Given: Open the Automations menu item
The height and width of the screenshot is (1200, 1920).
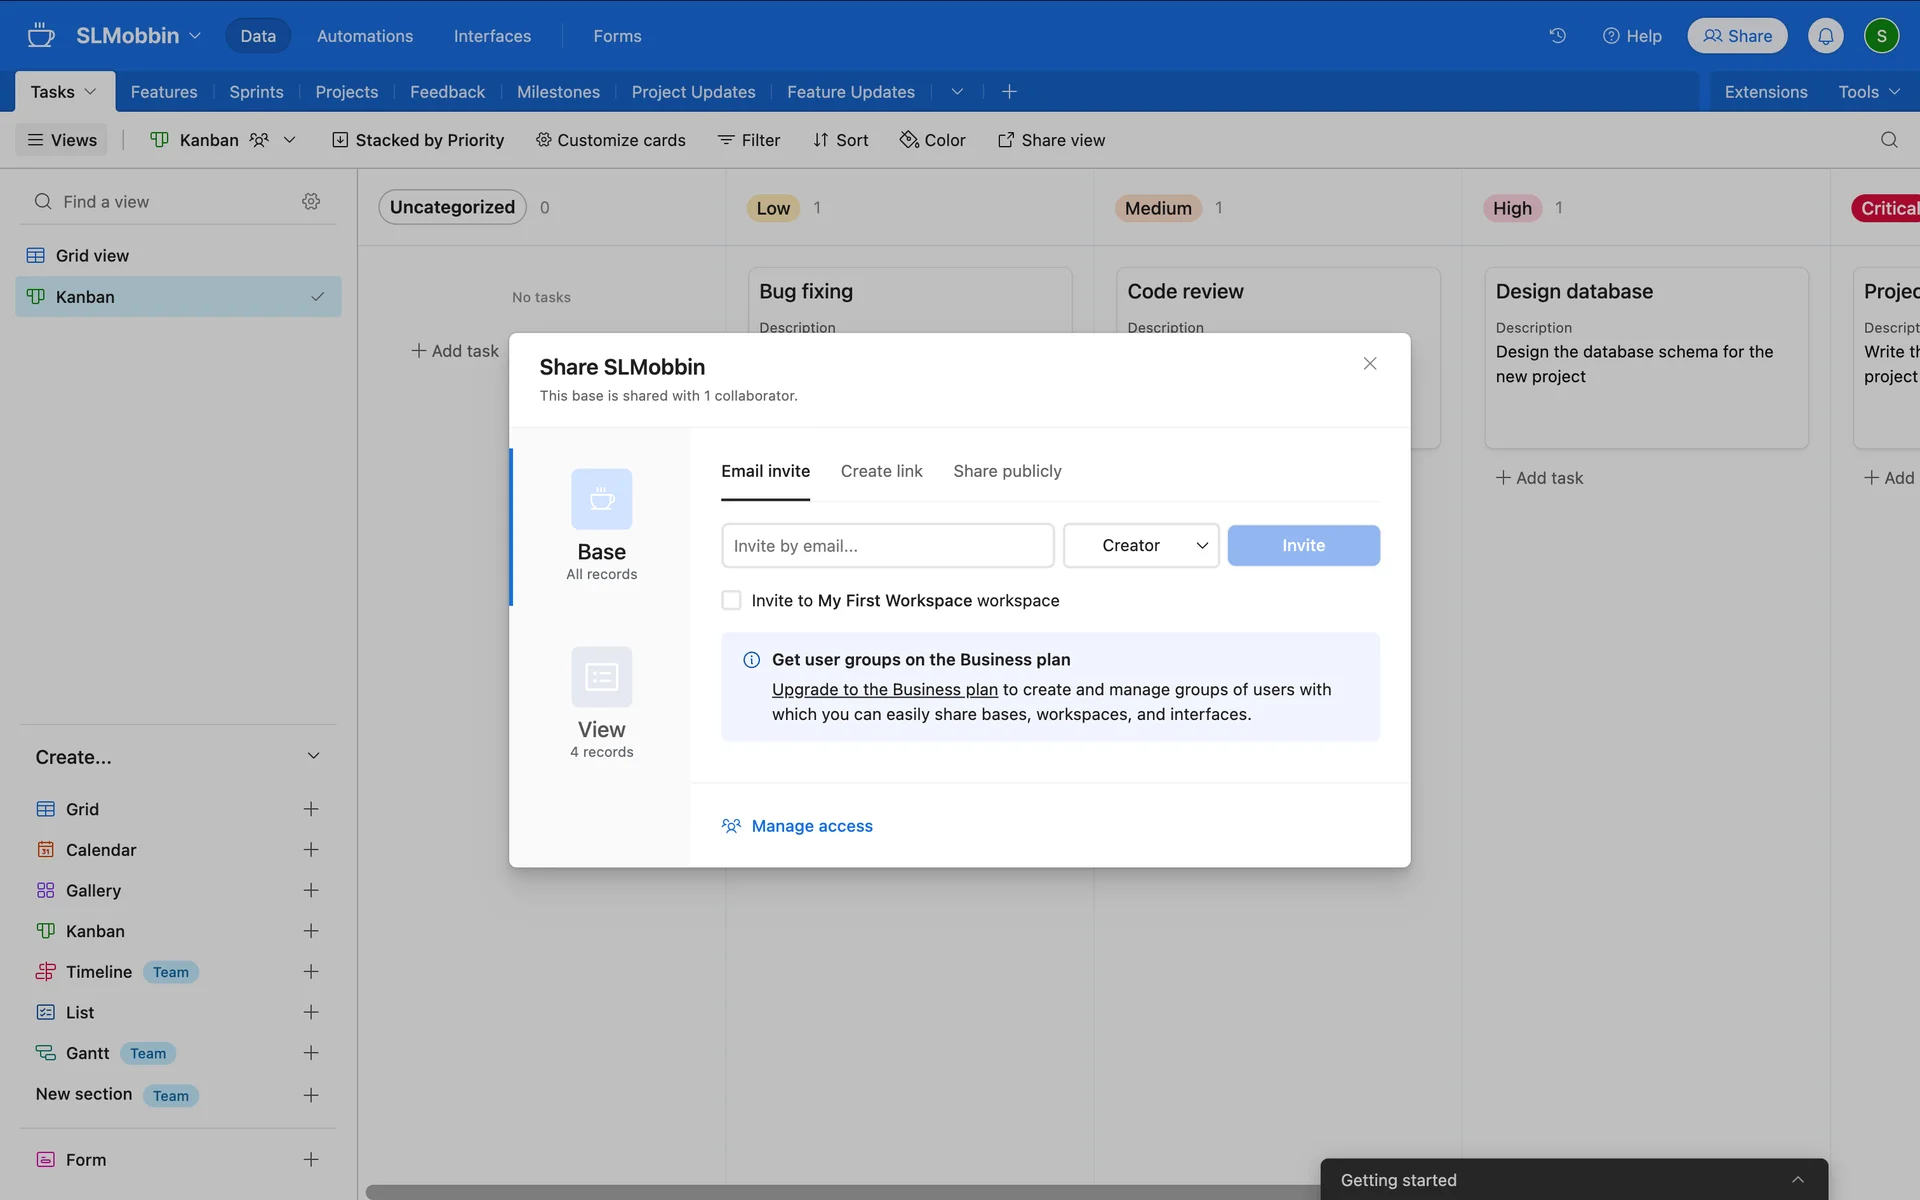Looking at the screenshot, I should point(364,36).
